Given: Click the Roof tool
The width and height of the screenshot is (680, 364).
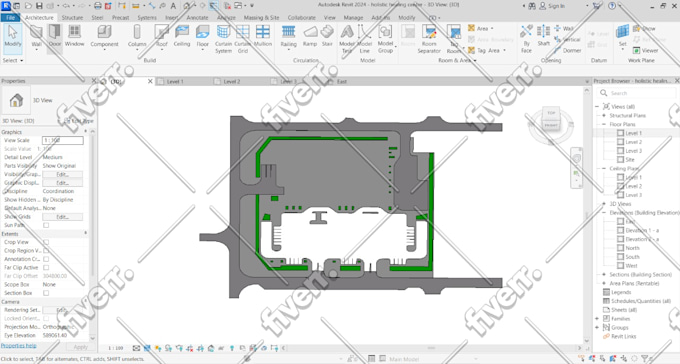Looking at the screenshot, I should click(x=161, y=36).
